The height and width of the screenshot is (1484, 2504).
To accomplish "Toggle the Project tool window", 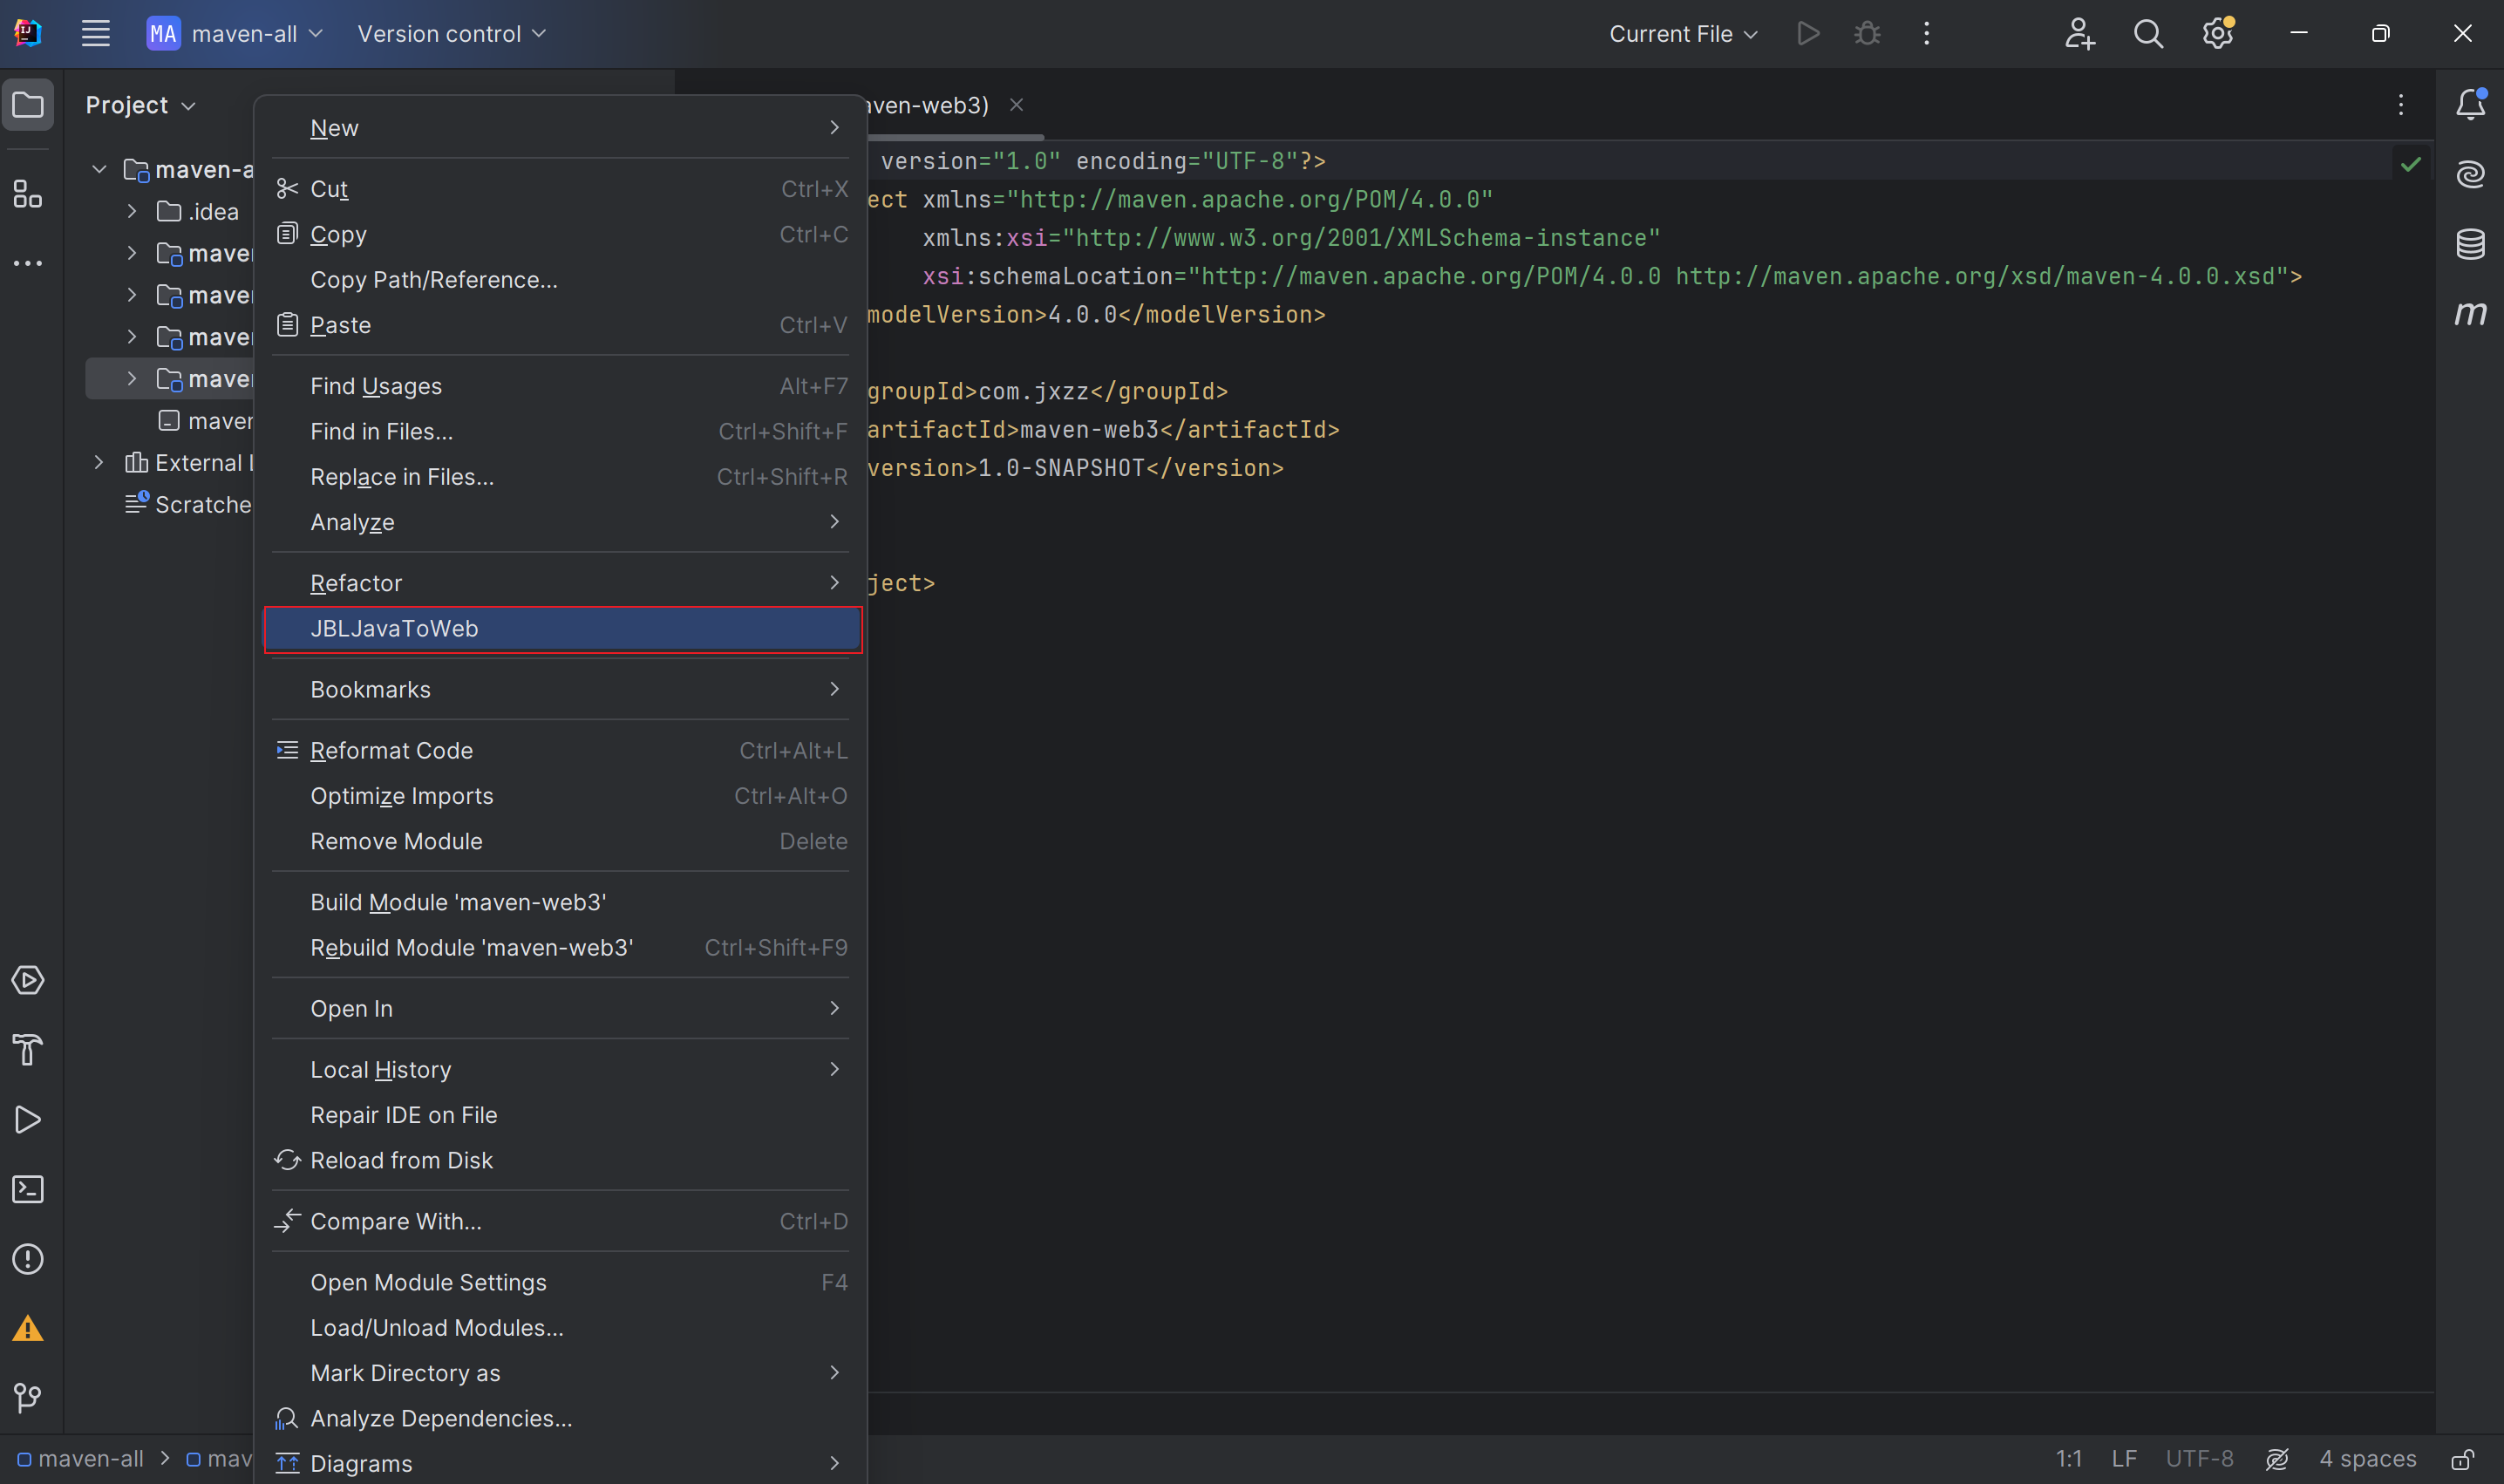I will 28,104.
